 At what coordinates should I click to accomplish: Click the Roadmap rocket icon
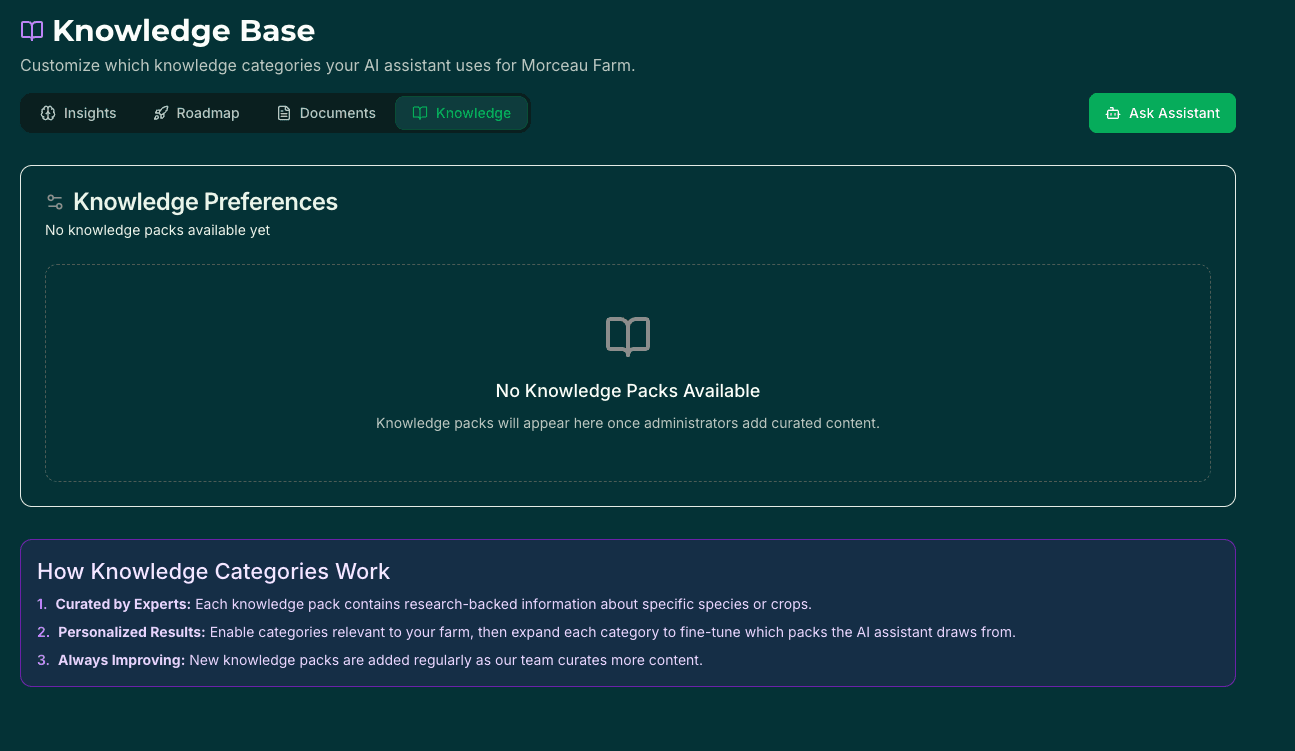(161, 113)
